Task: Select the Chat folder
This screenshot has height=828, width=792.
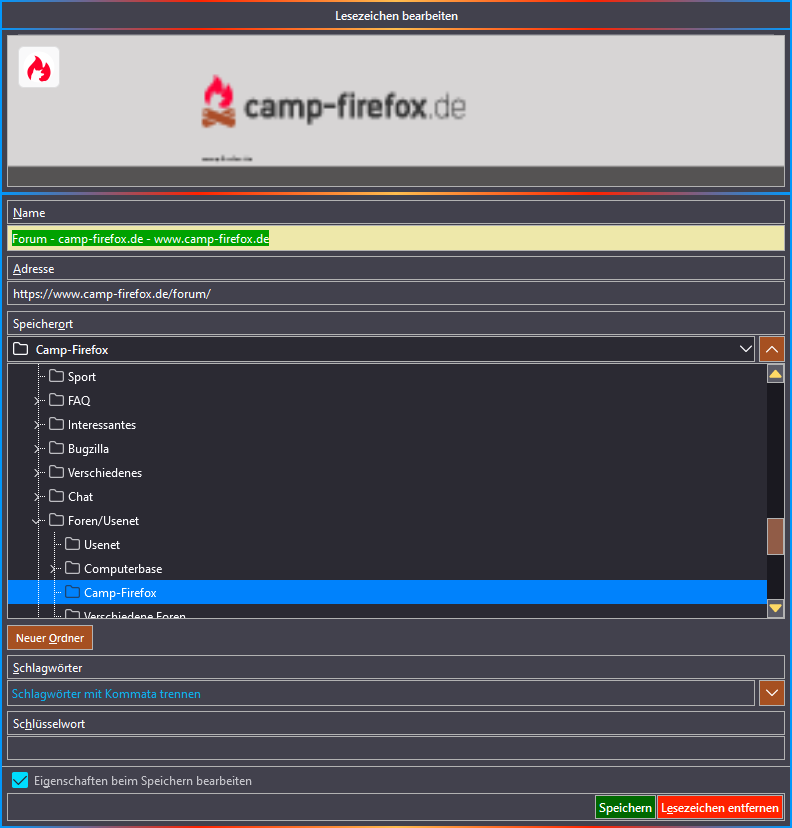Action: coord(80,497)
